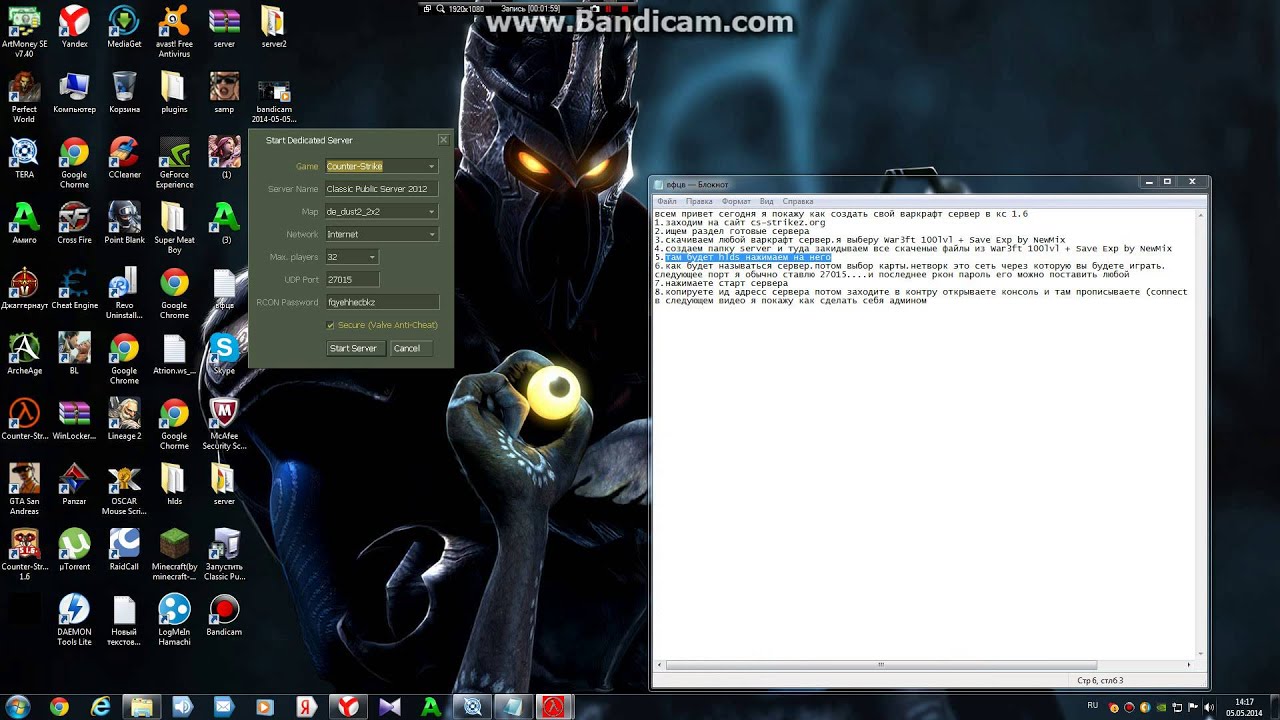The height and width of the screenshot is (720, 1280).
Task: Select the Lineage 2 shortcut
Action: point(124,418)
